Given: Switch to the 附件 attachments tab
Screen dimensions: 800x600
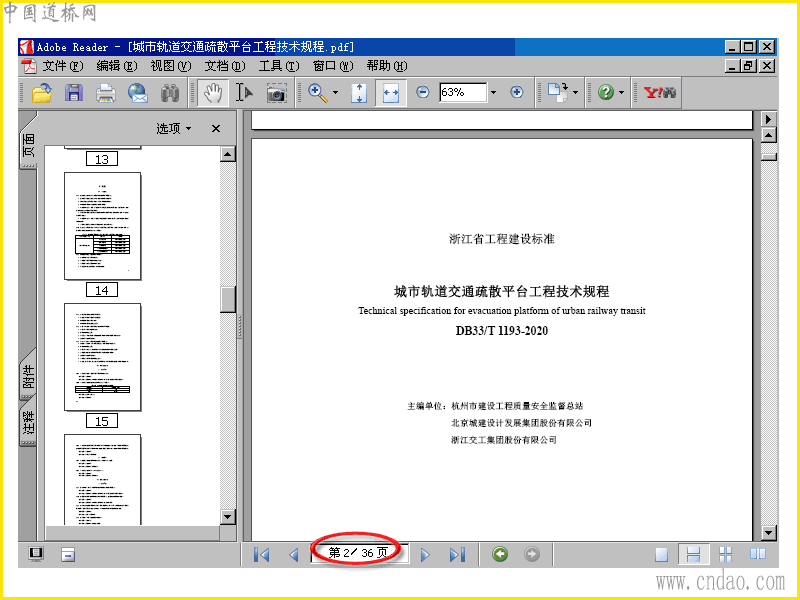Looking at the screenshot, I should tap(29, 376).
